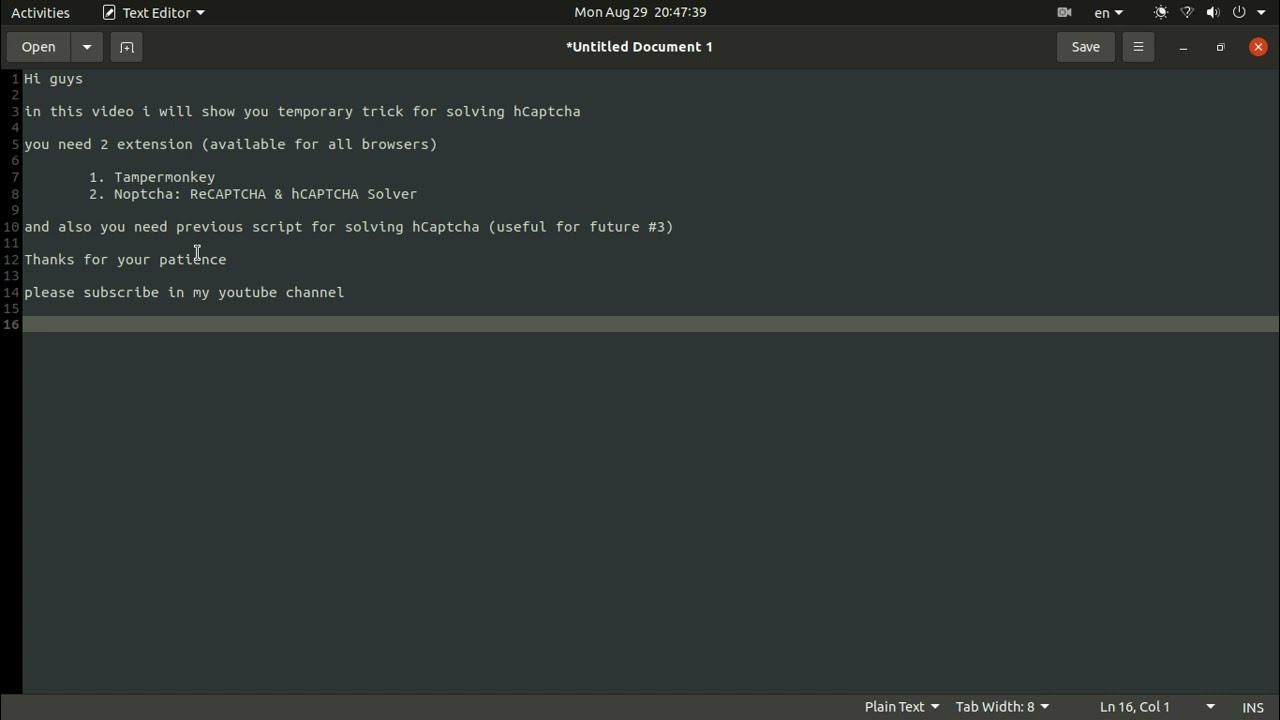Open the en keyboard layout menu
This screenshot has height=720, width=1280.
tap(1108, 13)
